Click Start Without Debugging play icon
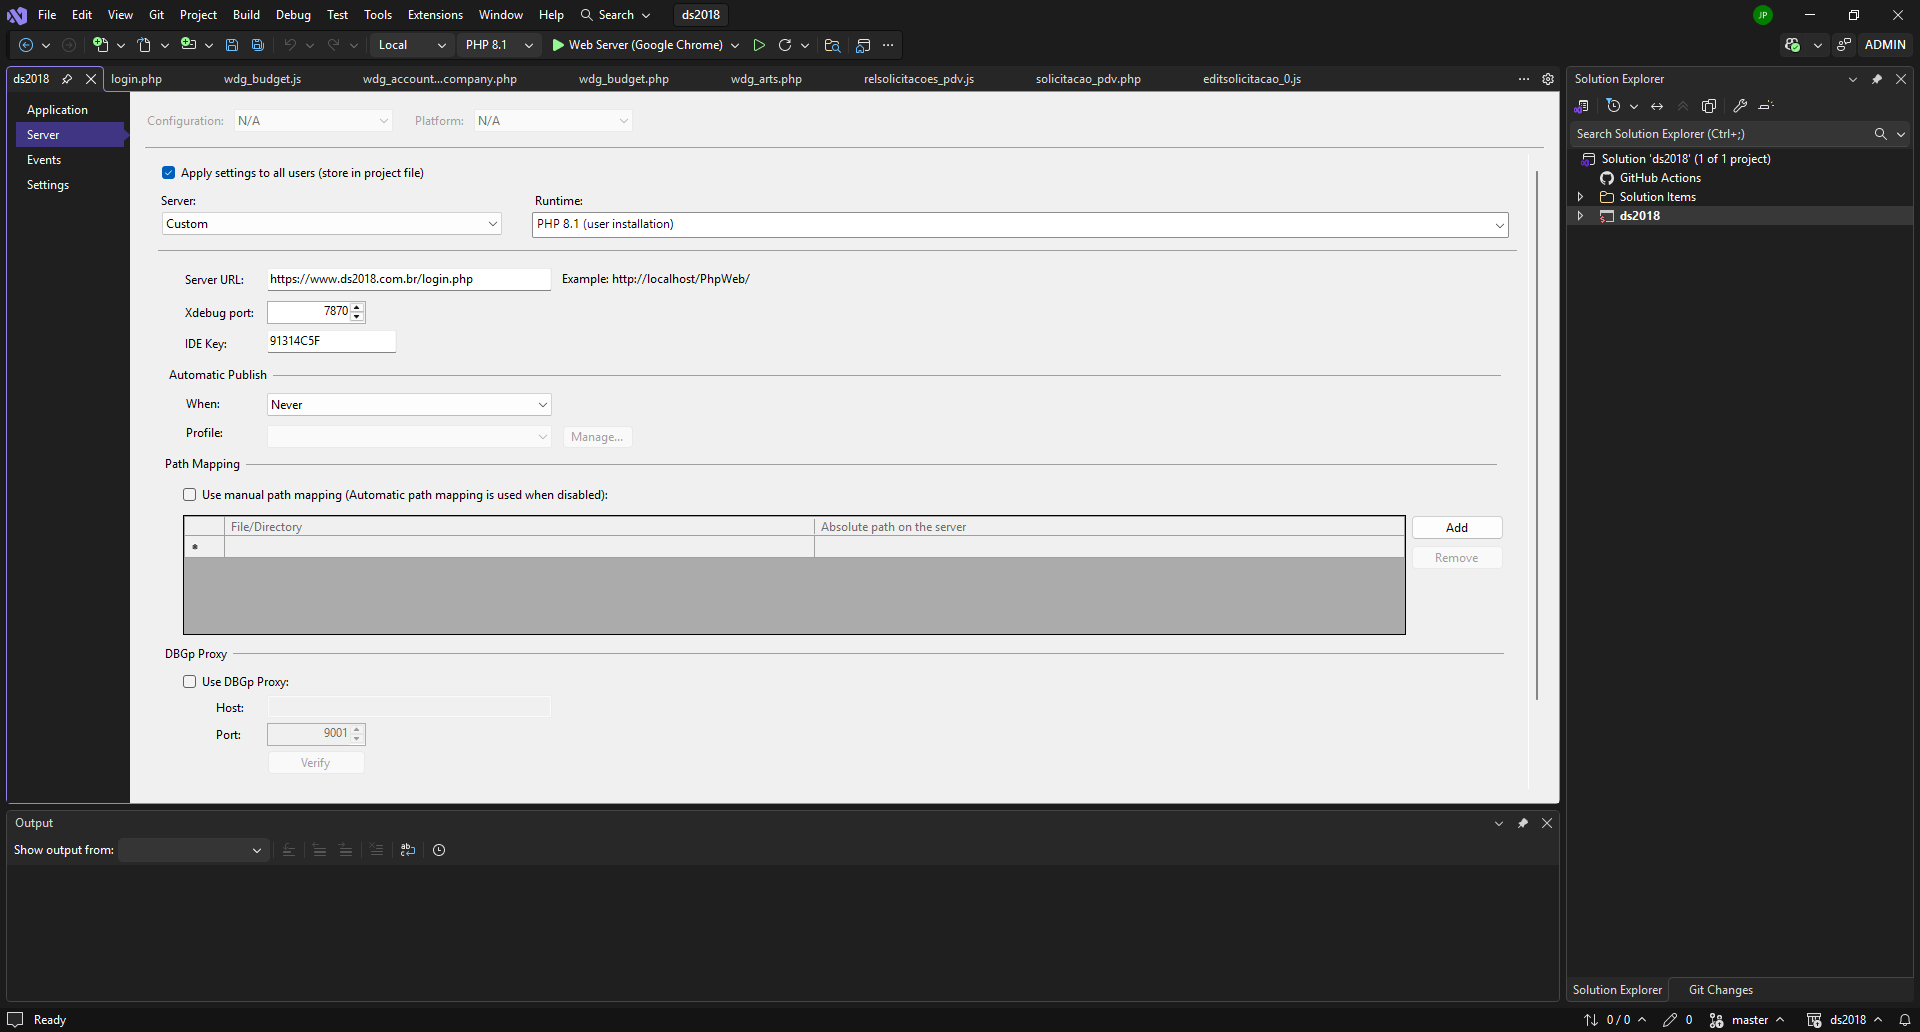 [x=759, y=45]
